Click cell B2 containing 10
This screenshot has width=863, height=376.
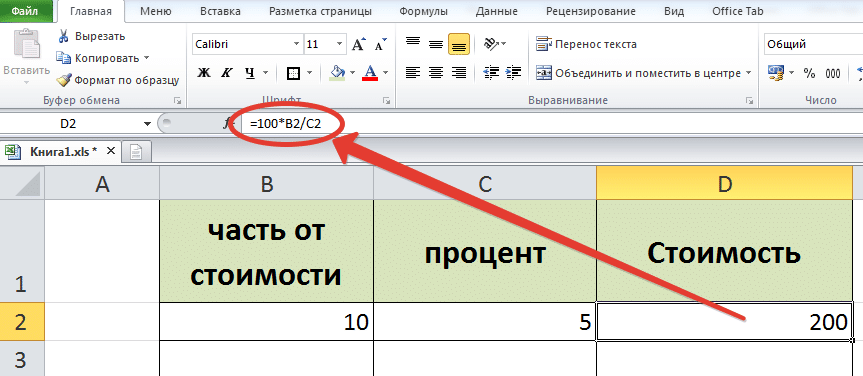(x=266, y=321)
